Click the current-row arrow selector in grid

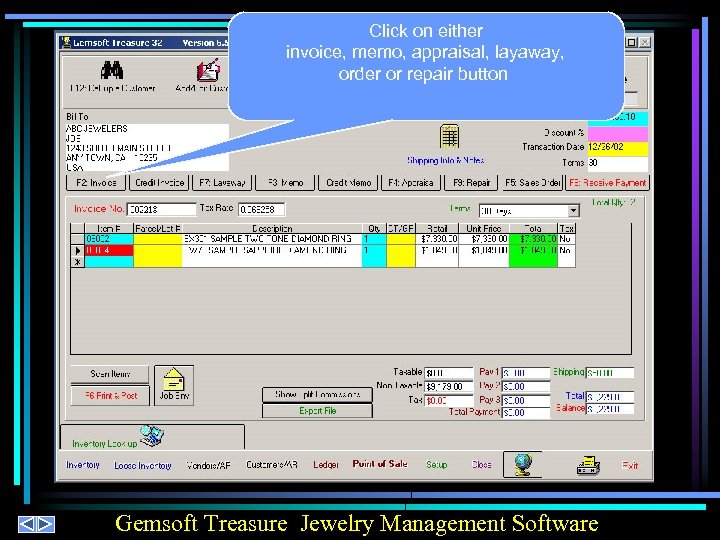[x=78, y=251]
